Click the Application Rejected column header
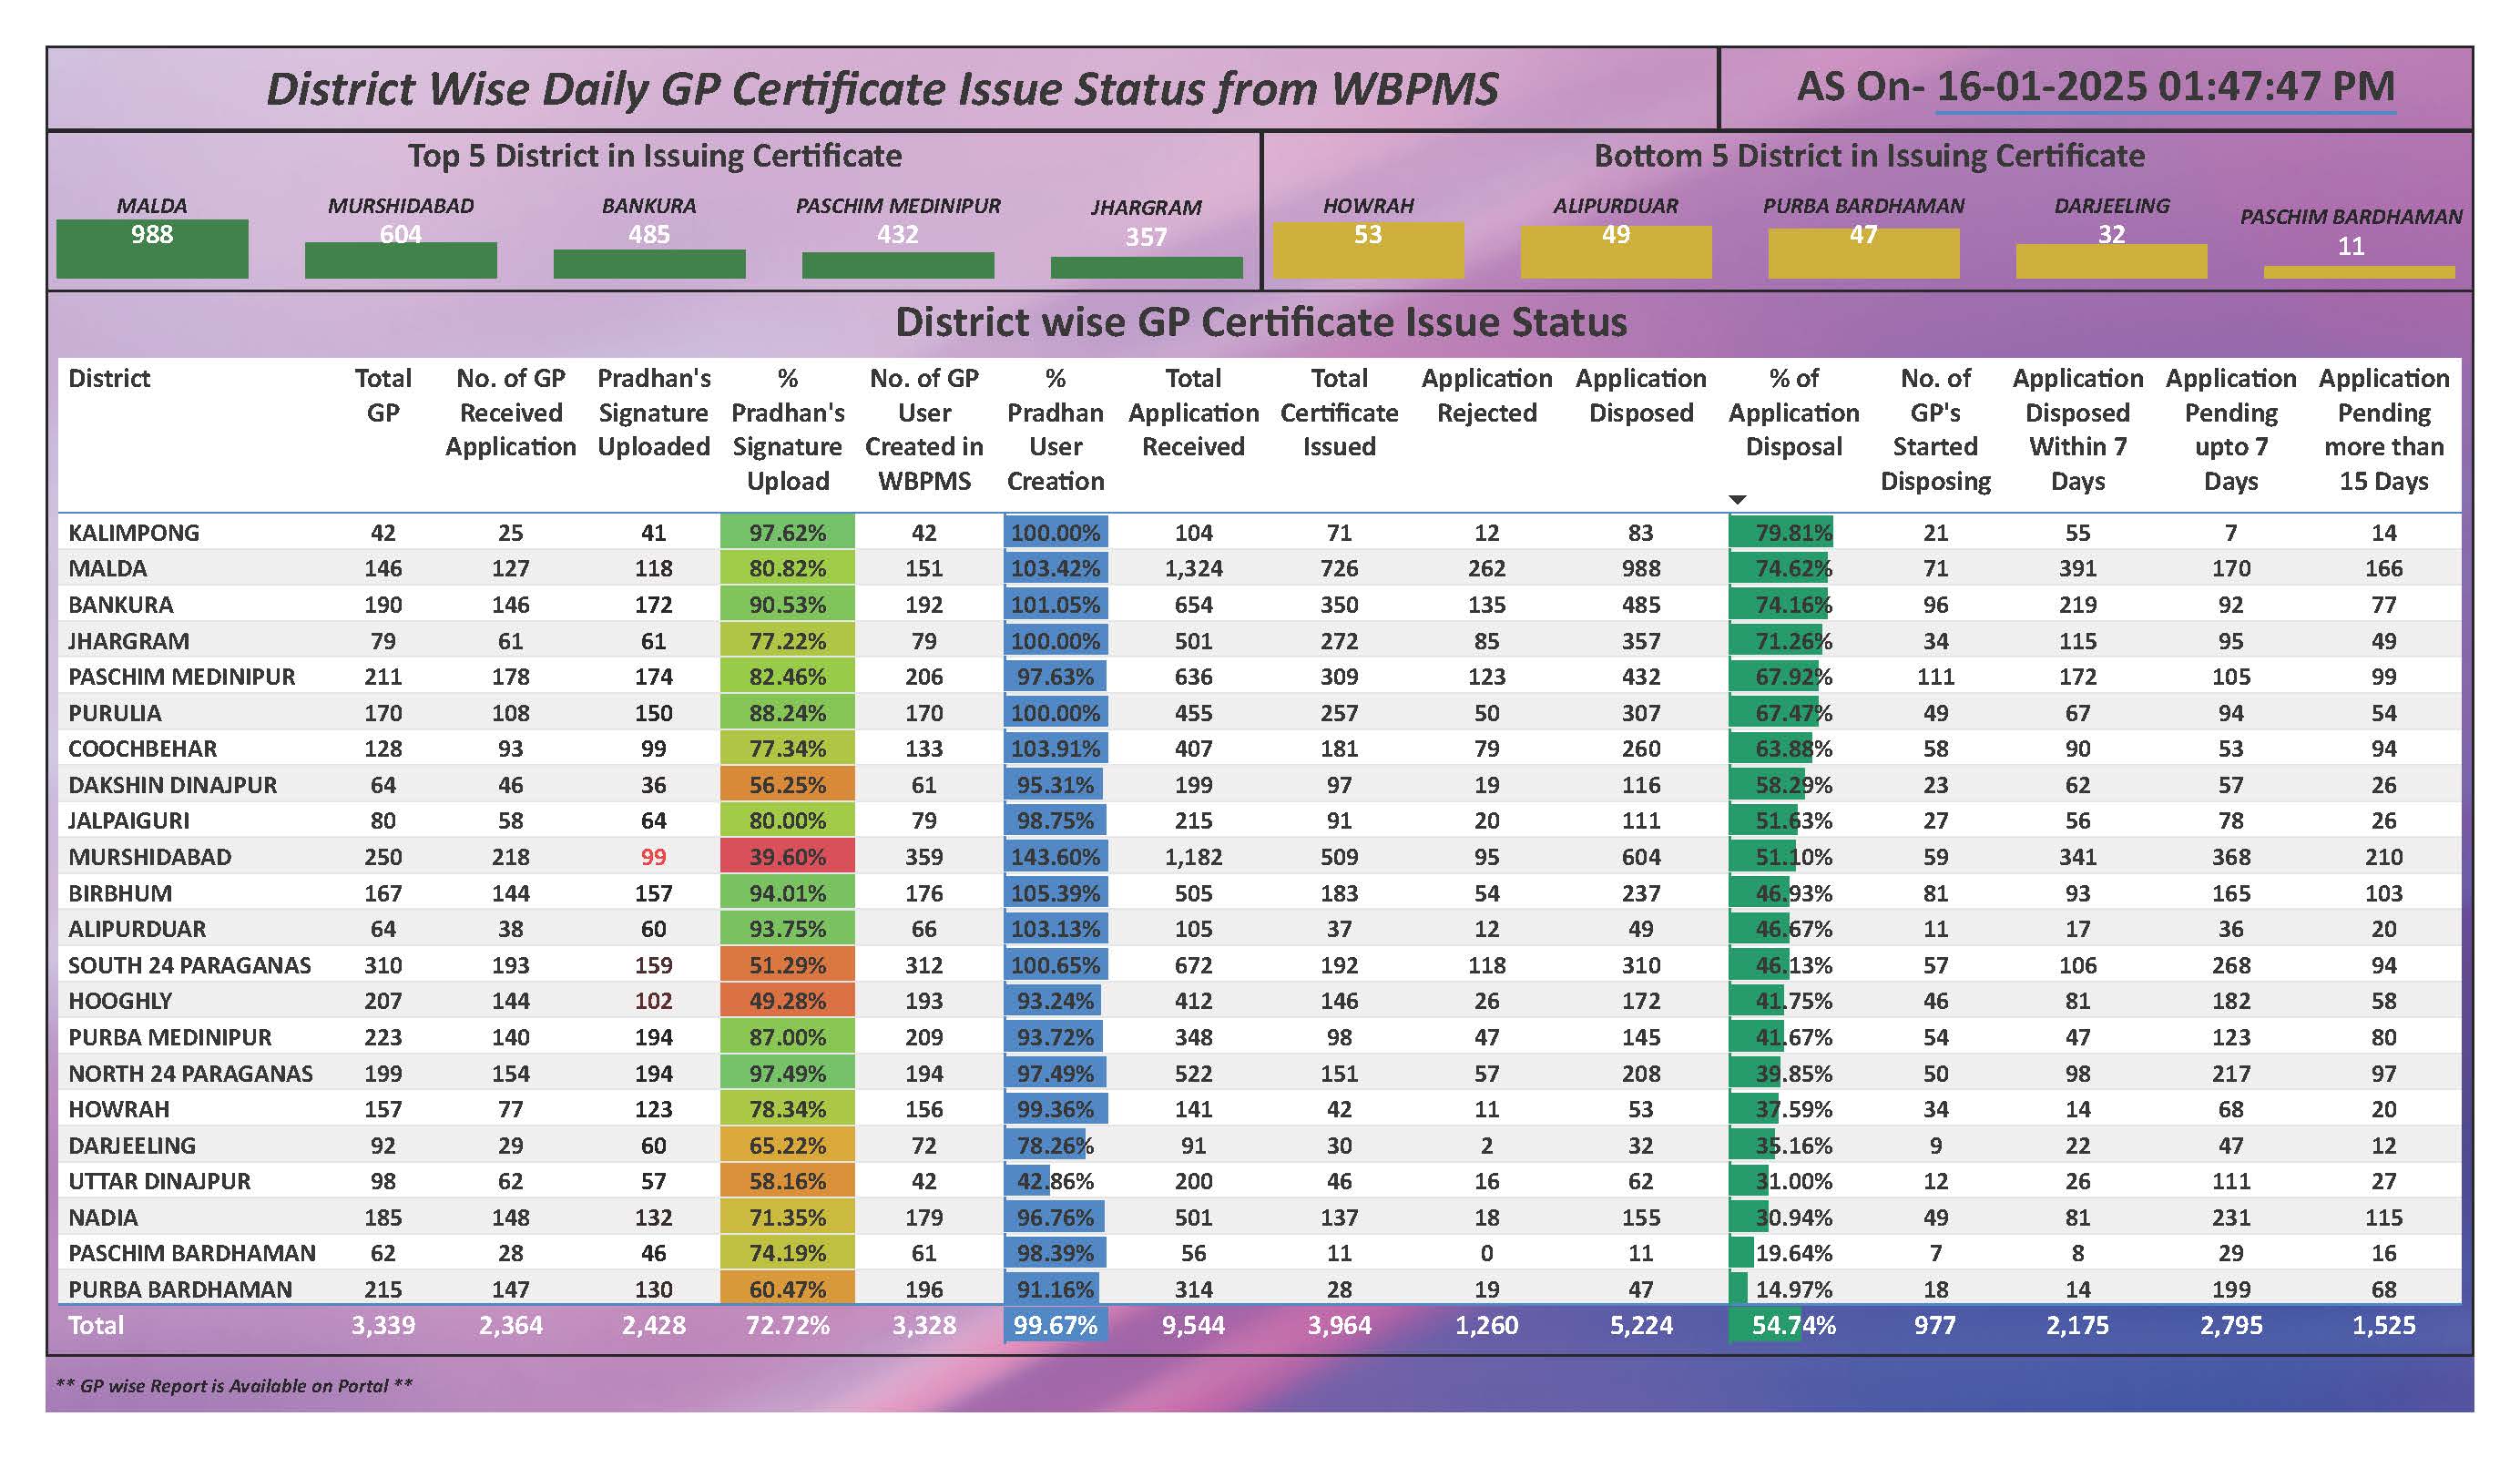2520x1457 pixels. [x=1486, y=395]
